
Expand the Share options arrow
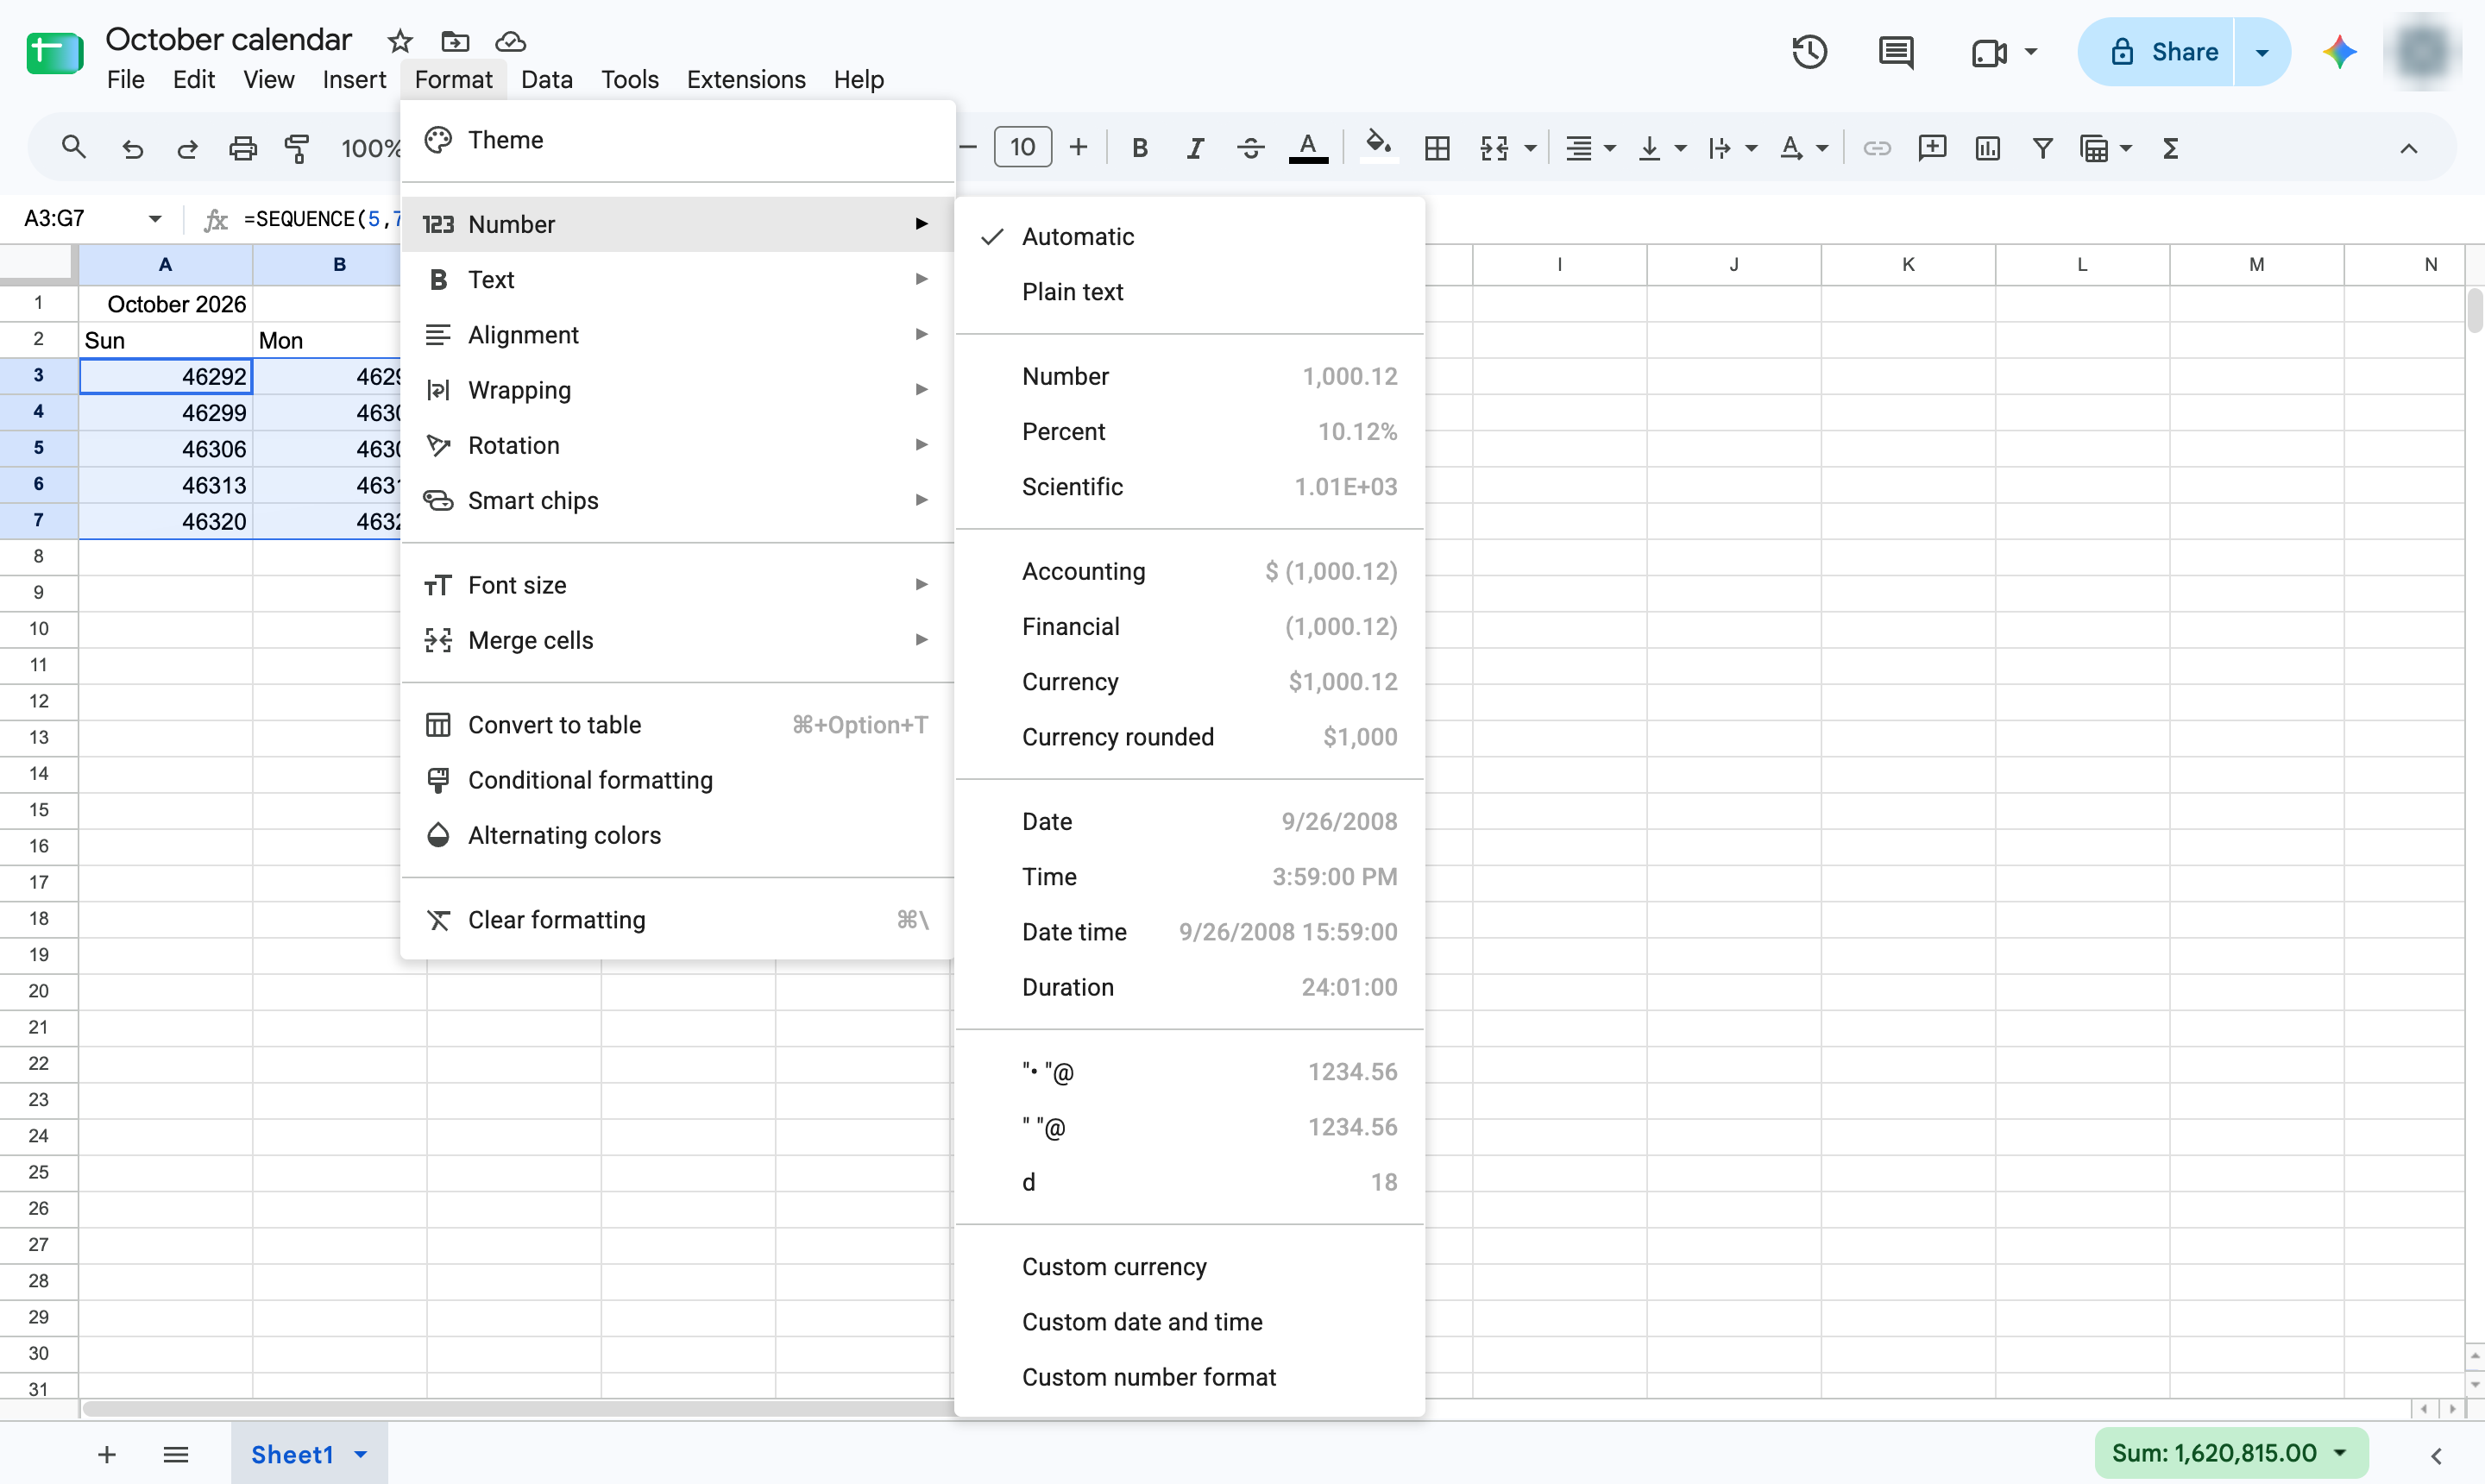(2261, 52)
